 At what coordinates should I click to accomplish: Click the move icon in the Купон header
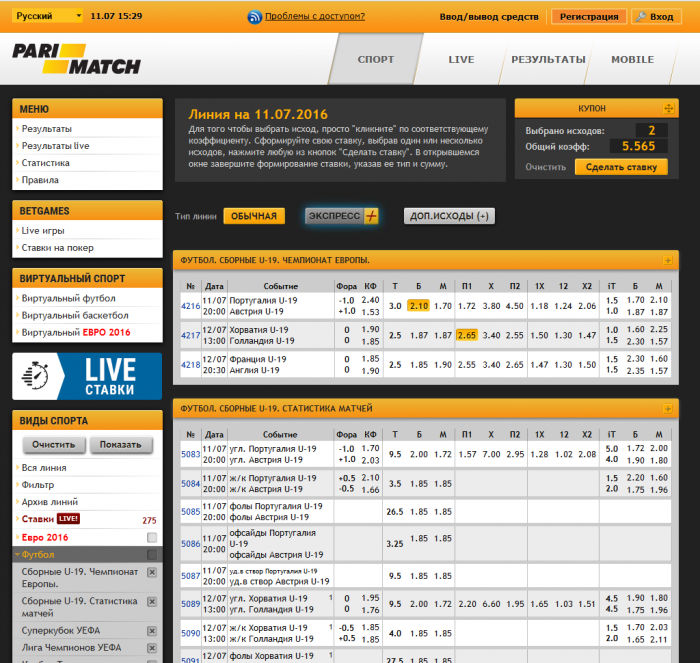(669, 108)
